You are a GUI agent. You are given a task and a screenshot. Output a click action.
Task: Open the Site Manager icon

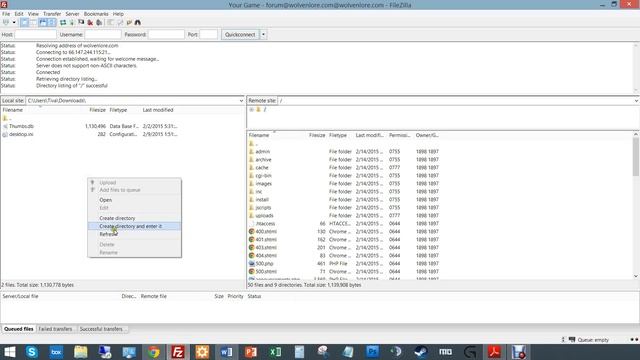click(6, 22)
